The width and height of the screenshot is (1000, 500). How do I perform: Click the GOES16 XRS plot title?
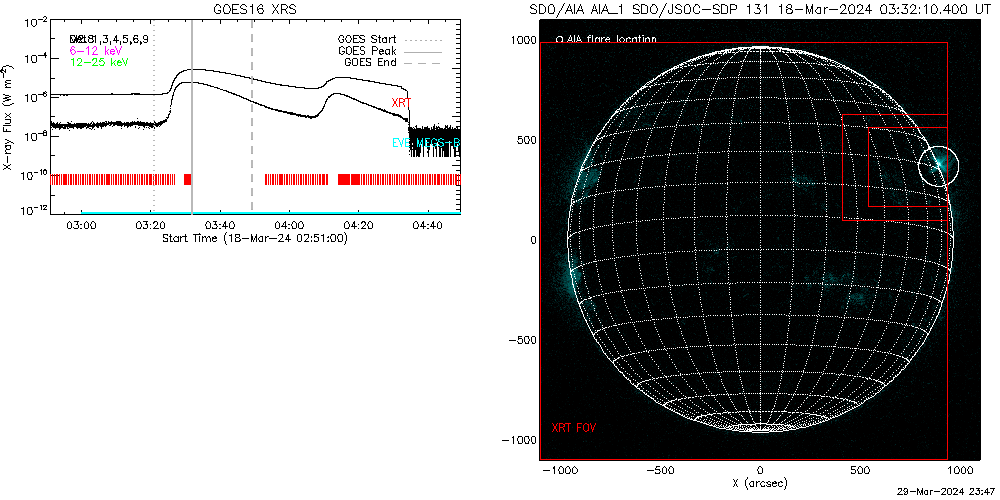[x=255, y=10]
